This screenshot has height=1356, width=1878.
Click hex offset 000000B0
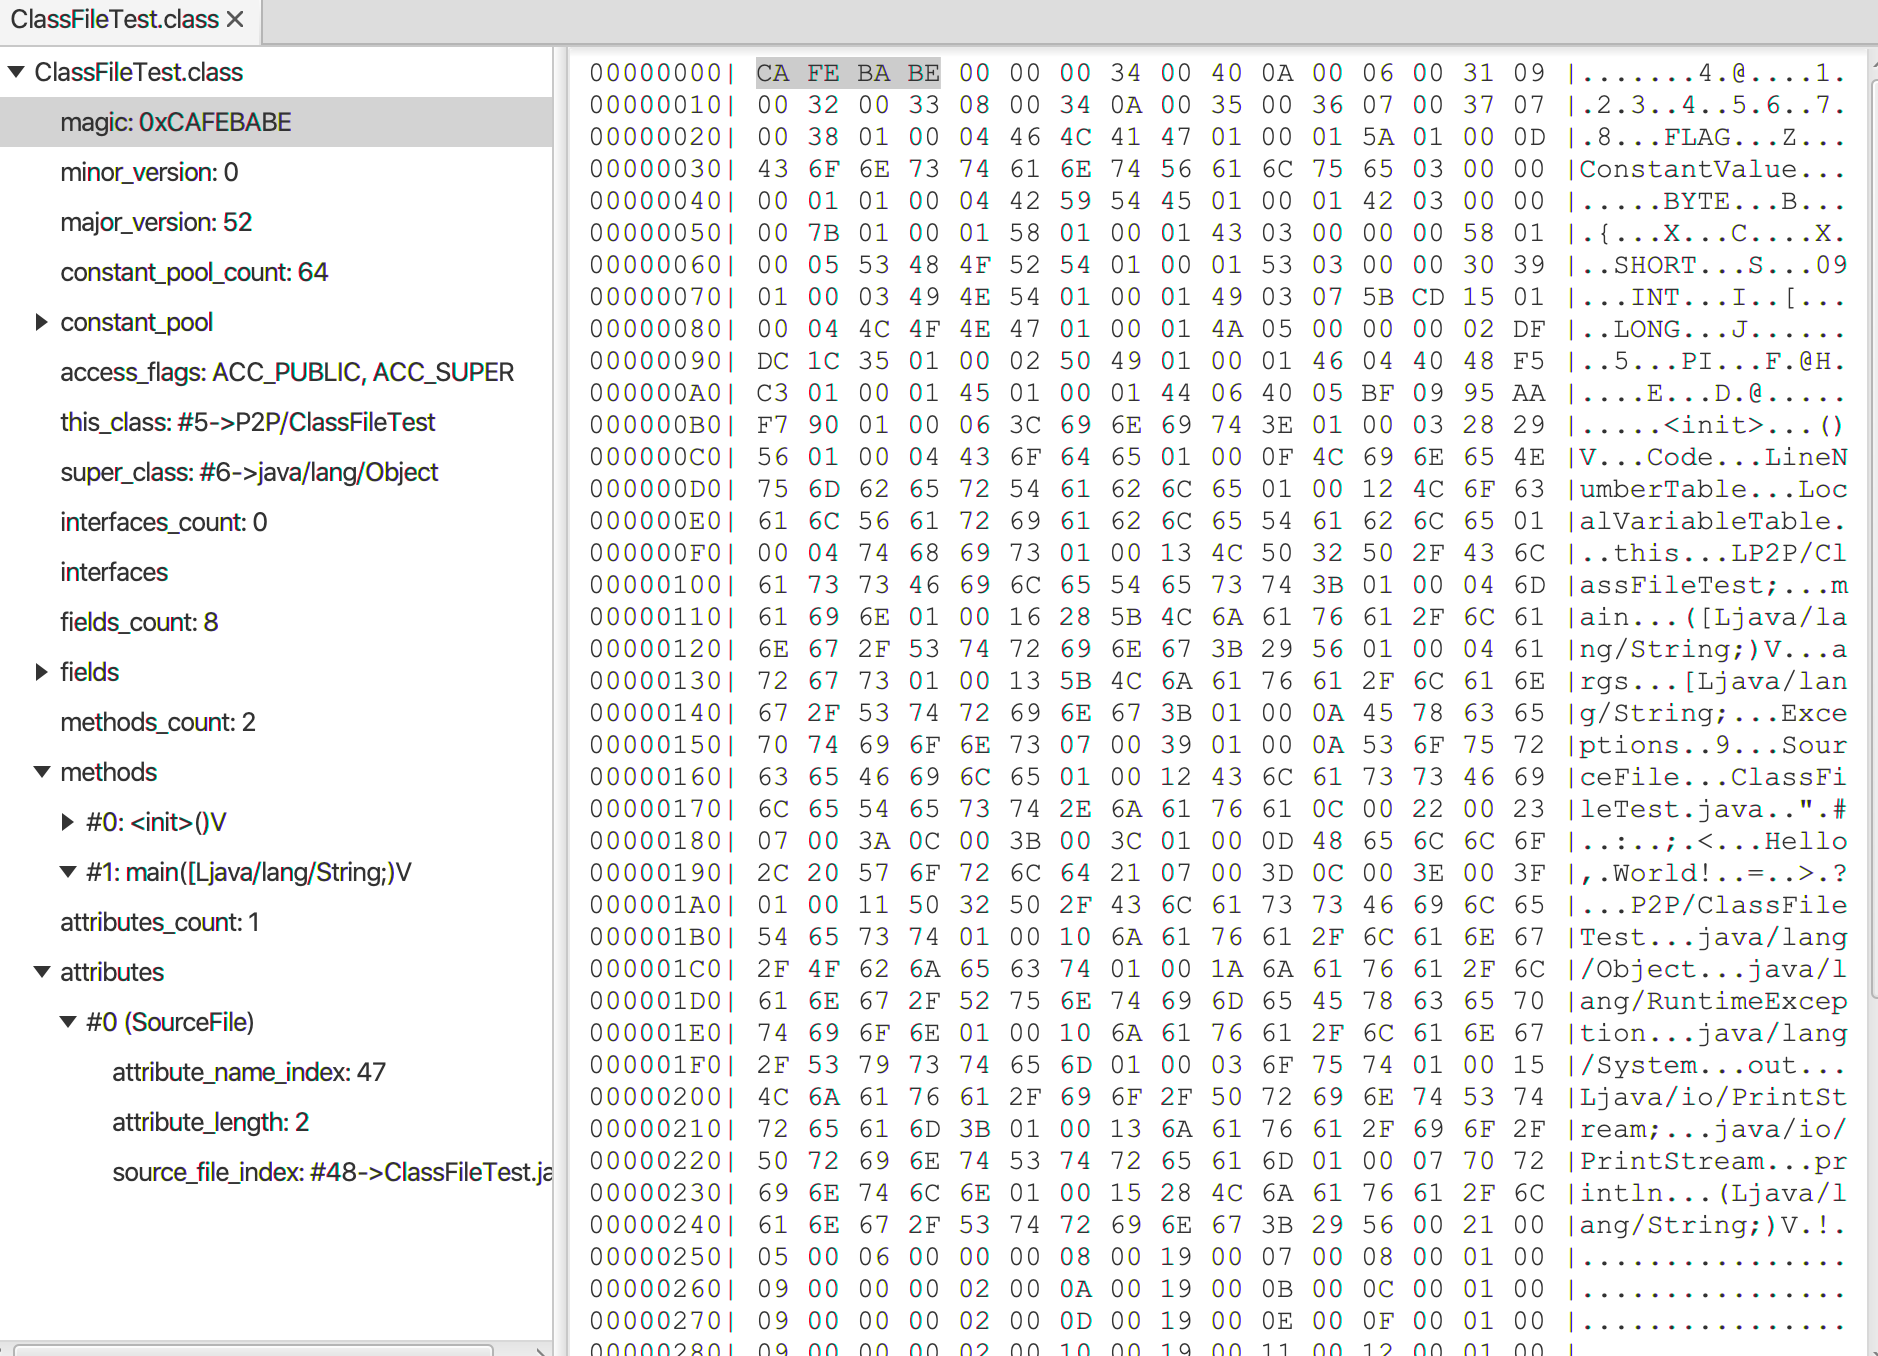click(655, 425)
